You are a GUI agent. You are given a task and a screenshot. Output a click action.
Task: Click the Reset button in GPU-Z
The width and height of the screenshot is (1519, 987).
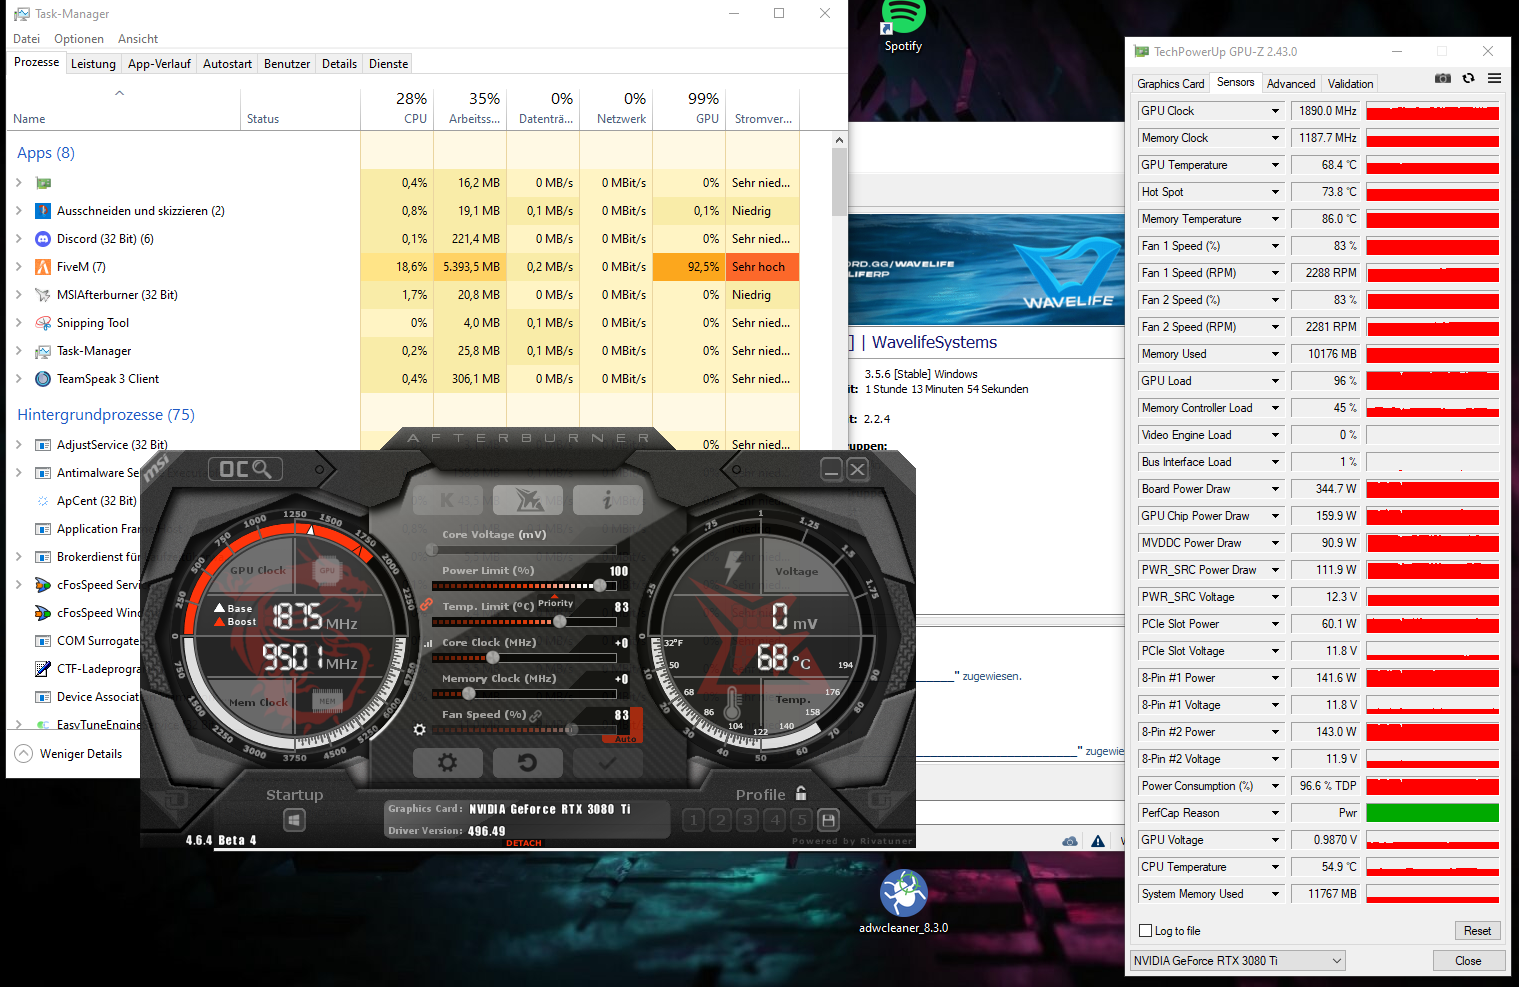[x=1477, y=931]
